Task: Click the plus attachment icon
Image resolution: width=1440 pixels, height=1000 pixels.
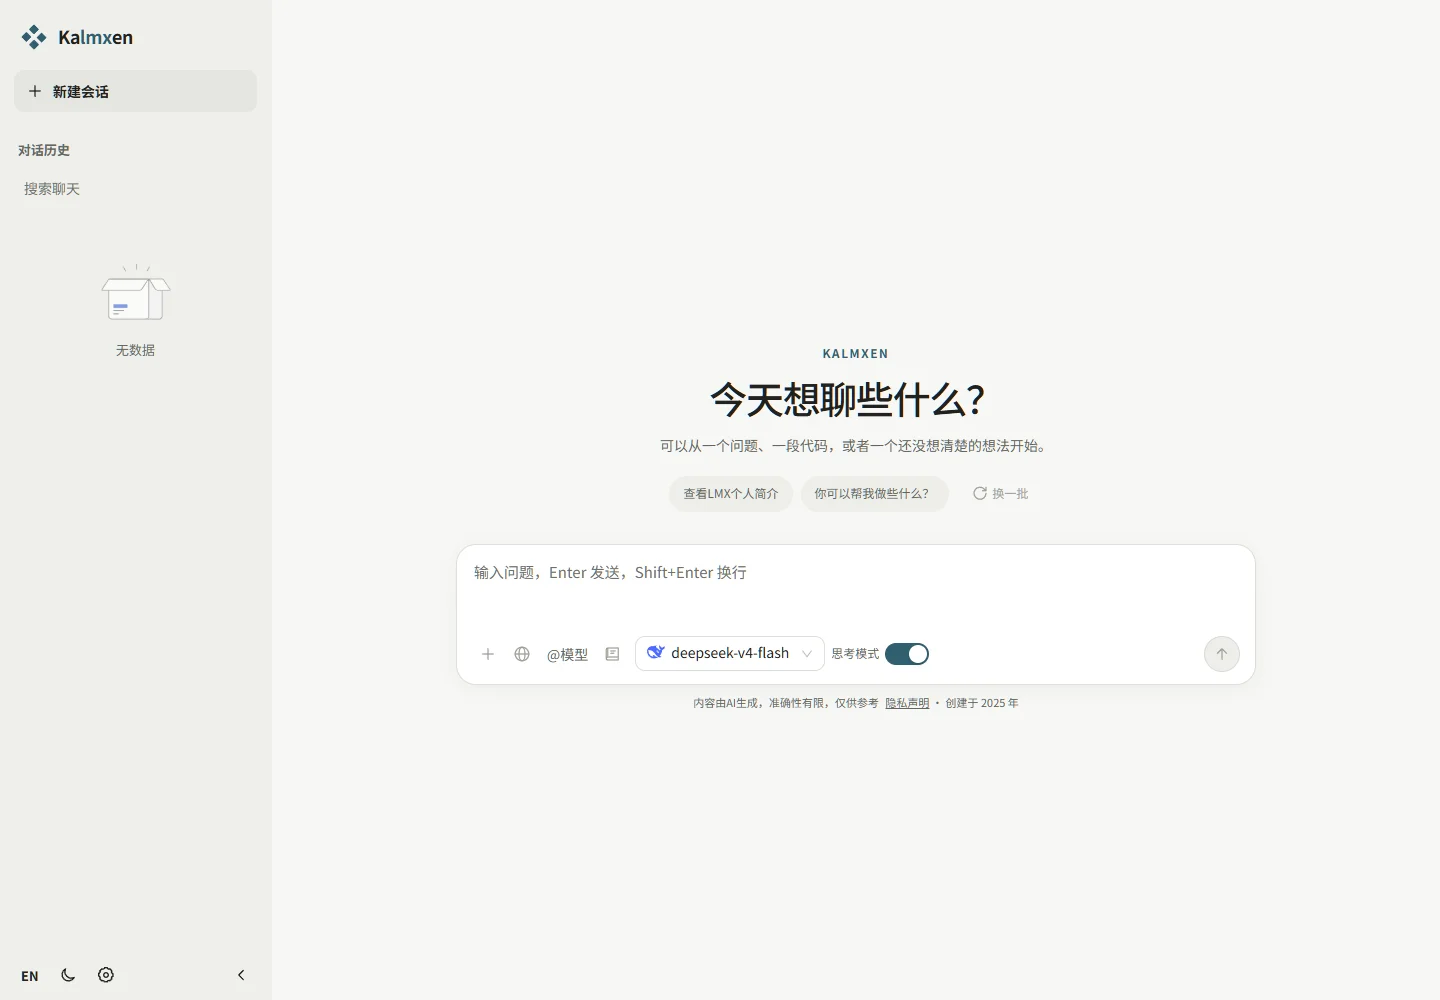Action: coord(488,654)
